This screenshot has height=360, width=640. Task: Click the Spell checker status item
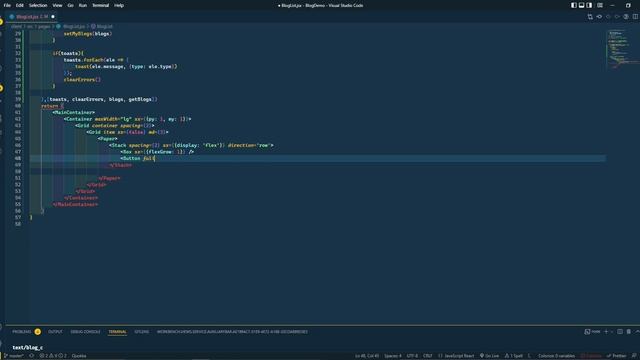(514, 356)
